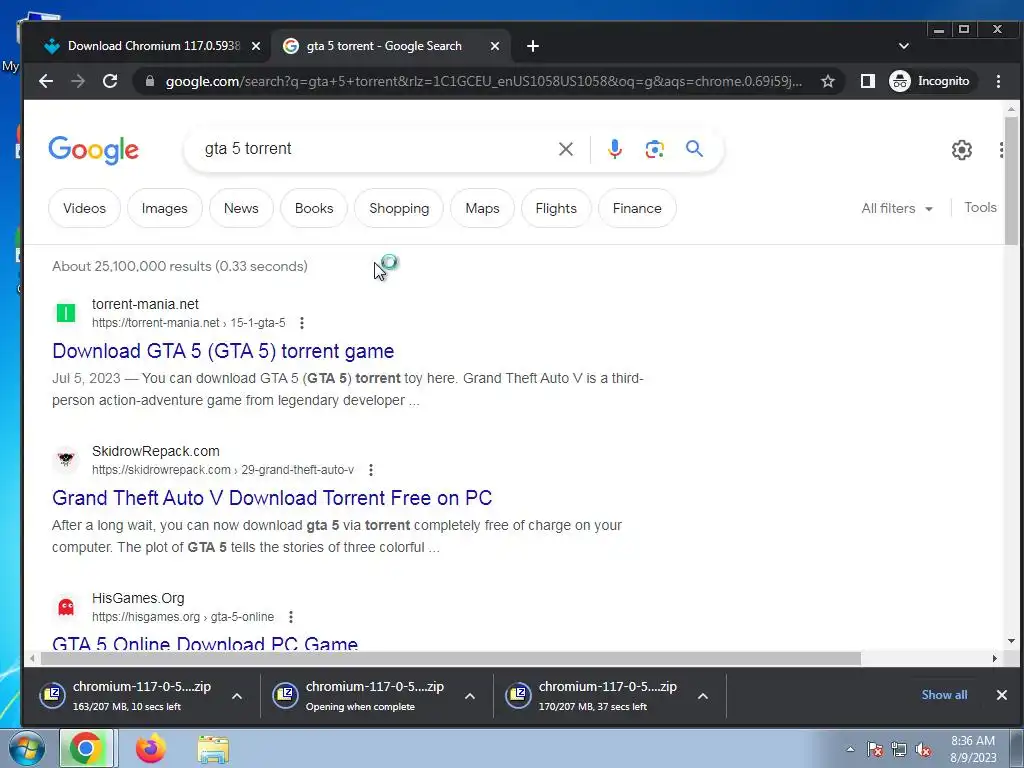Bookmark this page with the star
Viewport: 1024px width, 768px height.
pyautogui.click(x=828, y=81)
